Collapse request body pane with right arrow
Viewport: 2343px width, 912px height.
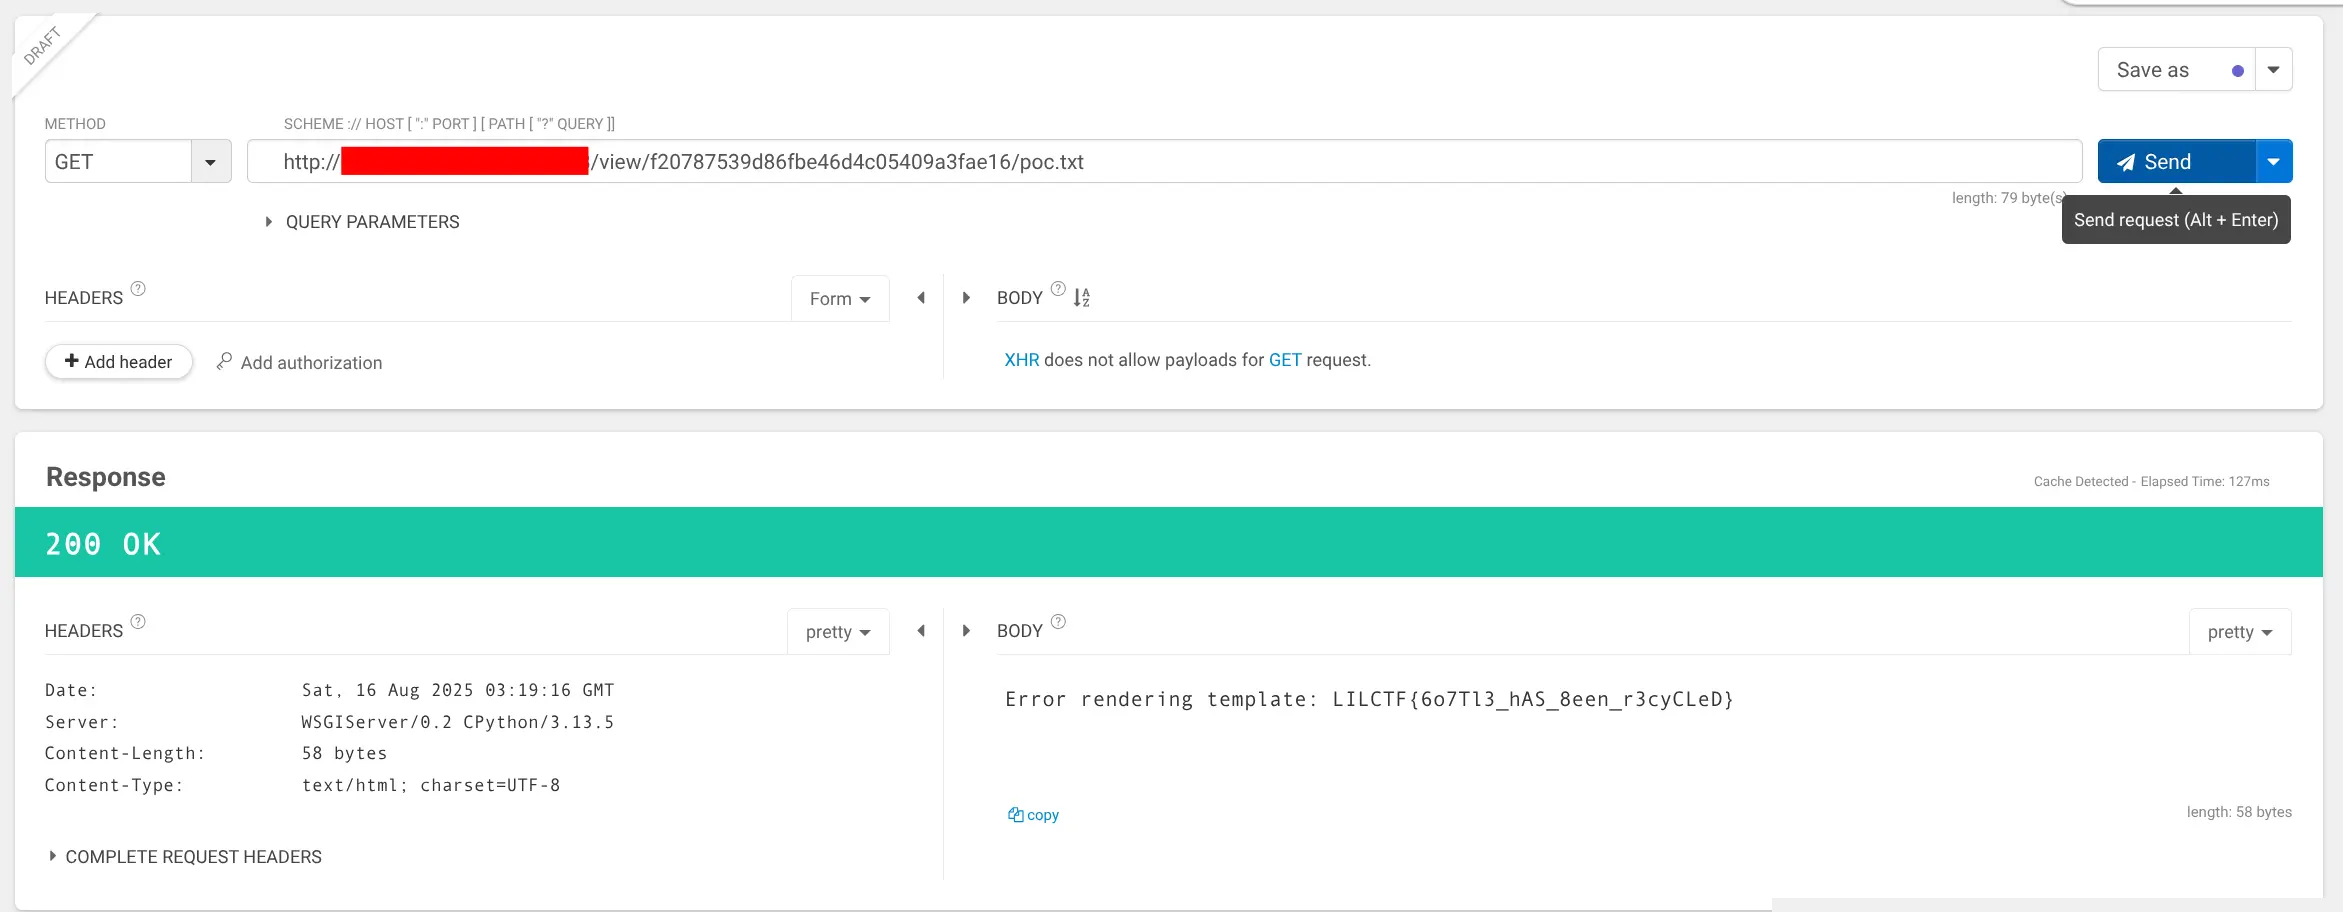(966, 298)
